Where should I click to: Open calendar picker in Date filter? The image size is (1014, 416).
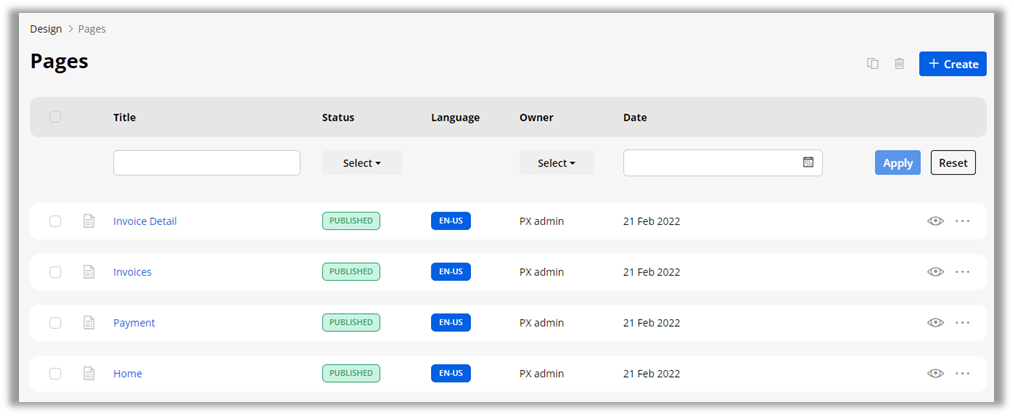click(x=808, y=162)
